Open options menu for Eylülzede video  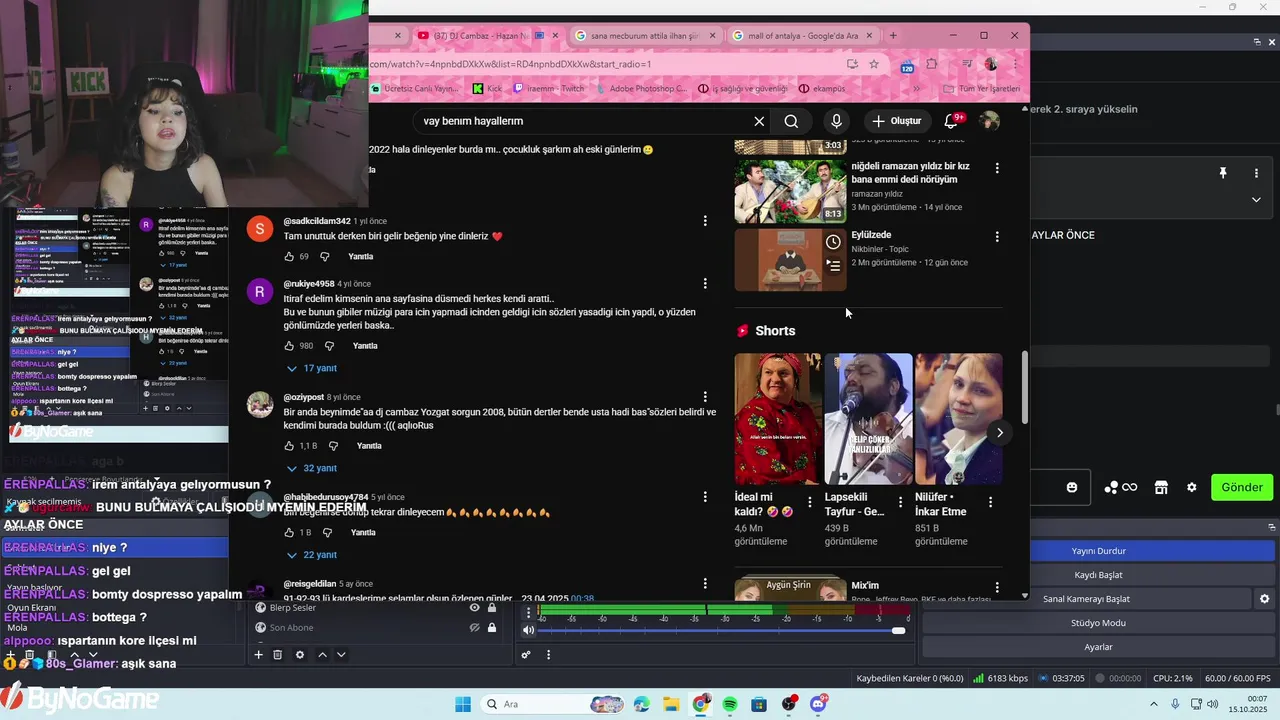[x=996, y=237]
